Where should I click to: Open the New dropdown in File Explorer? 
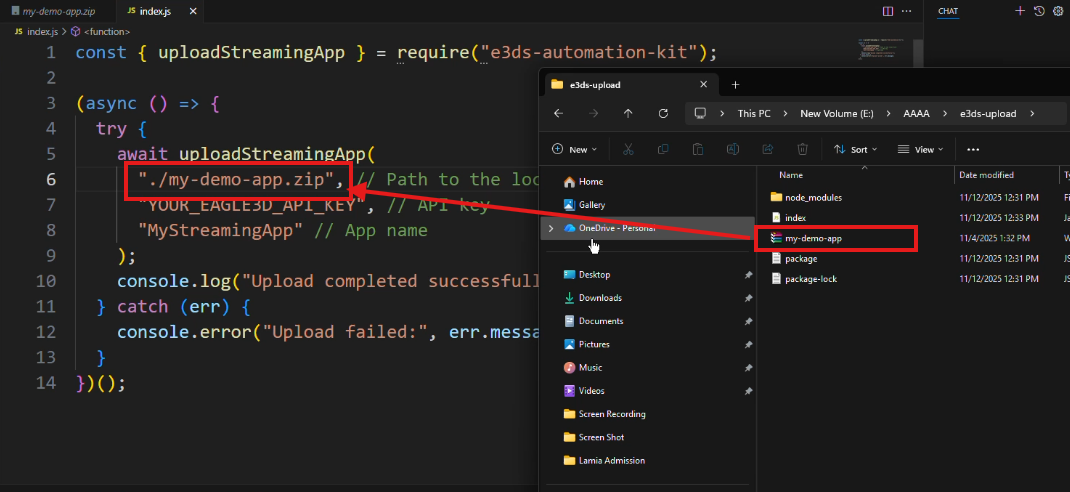click(577, 149)
